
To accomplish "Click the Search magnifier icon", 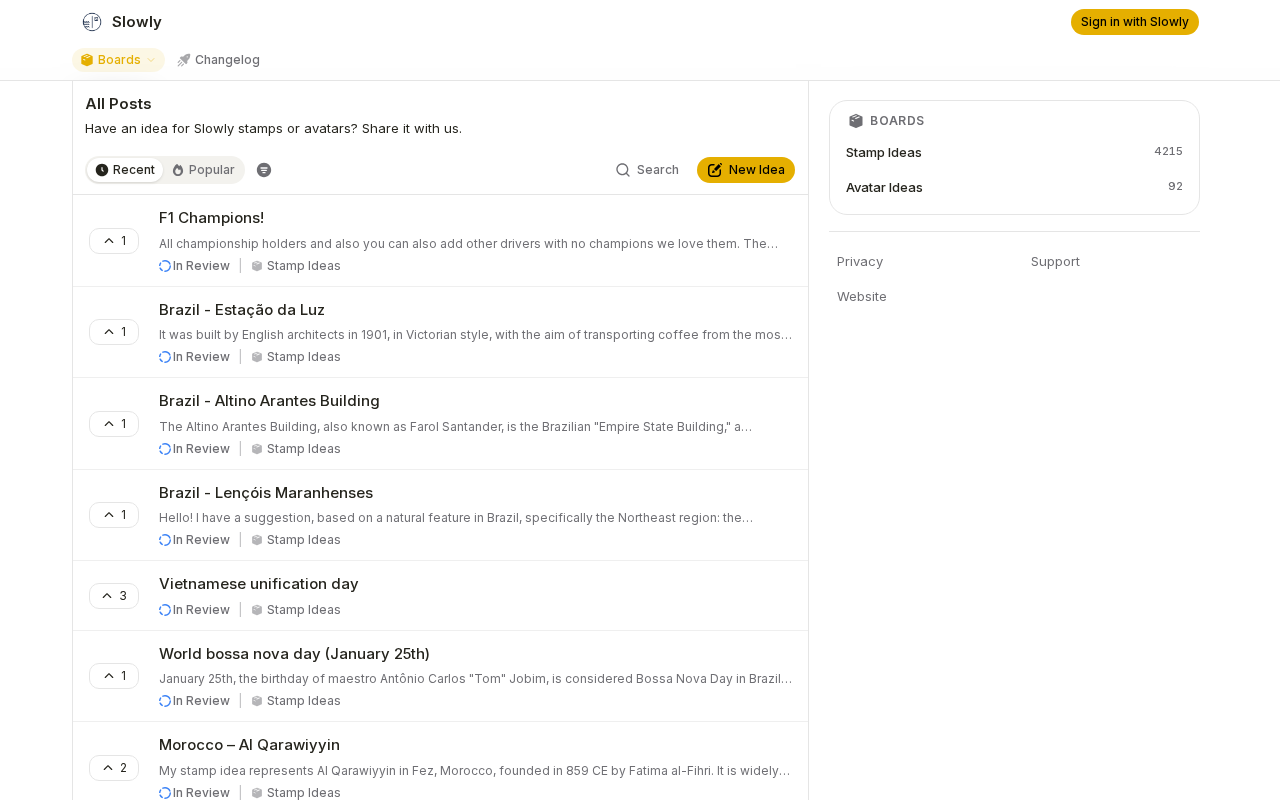I will 623,170.
